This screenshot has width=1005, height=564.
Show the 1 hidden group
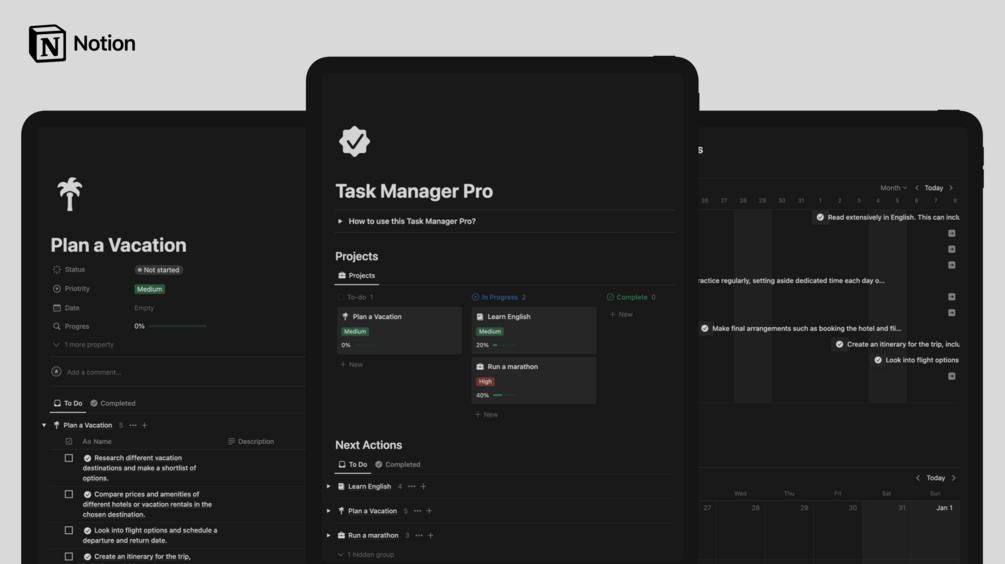point(366,554)
